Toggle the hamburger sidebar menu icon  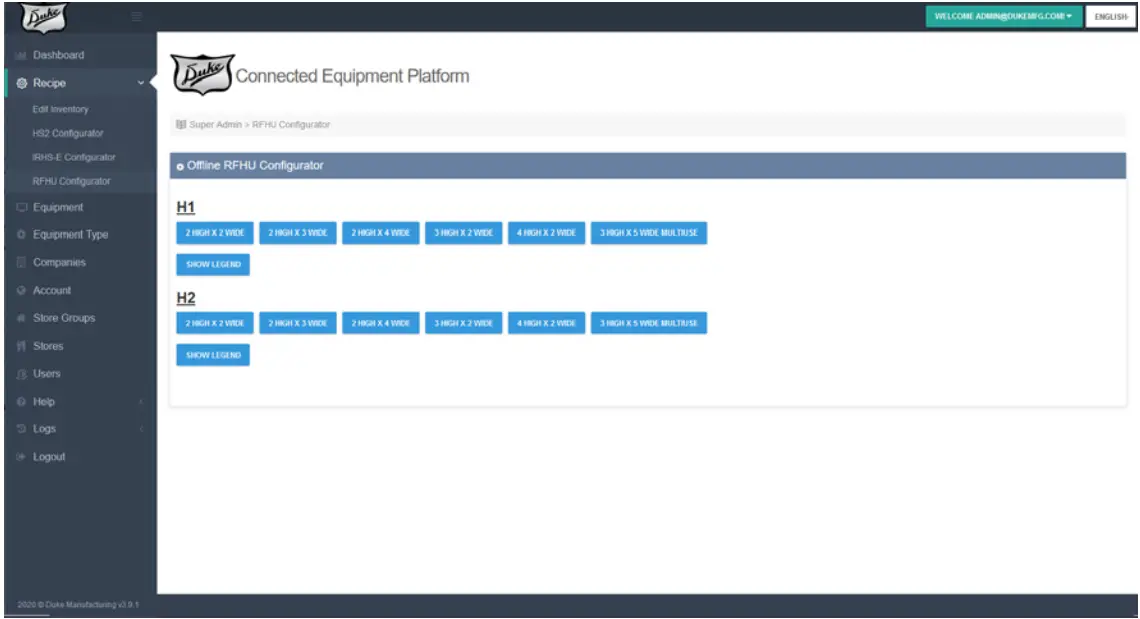pos(136,16)
